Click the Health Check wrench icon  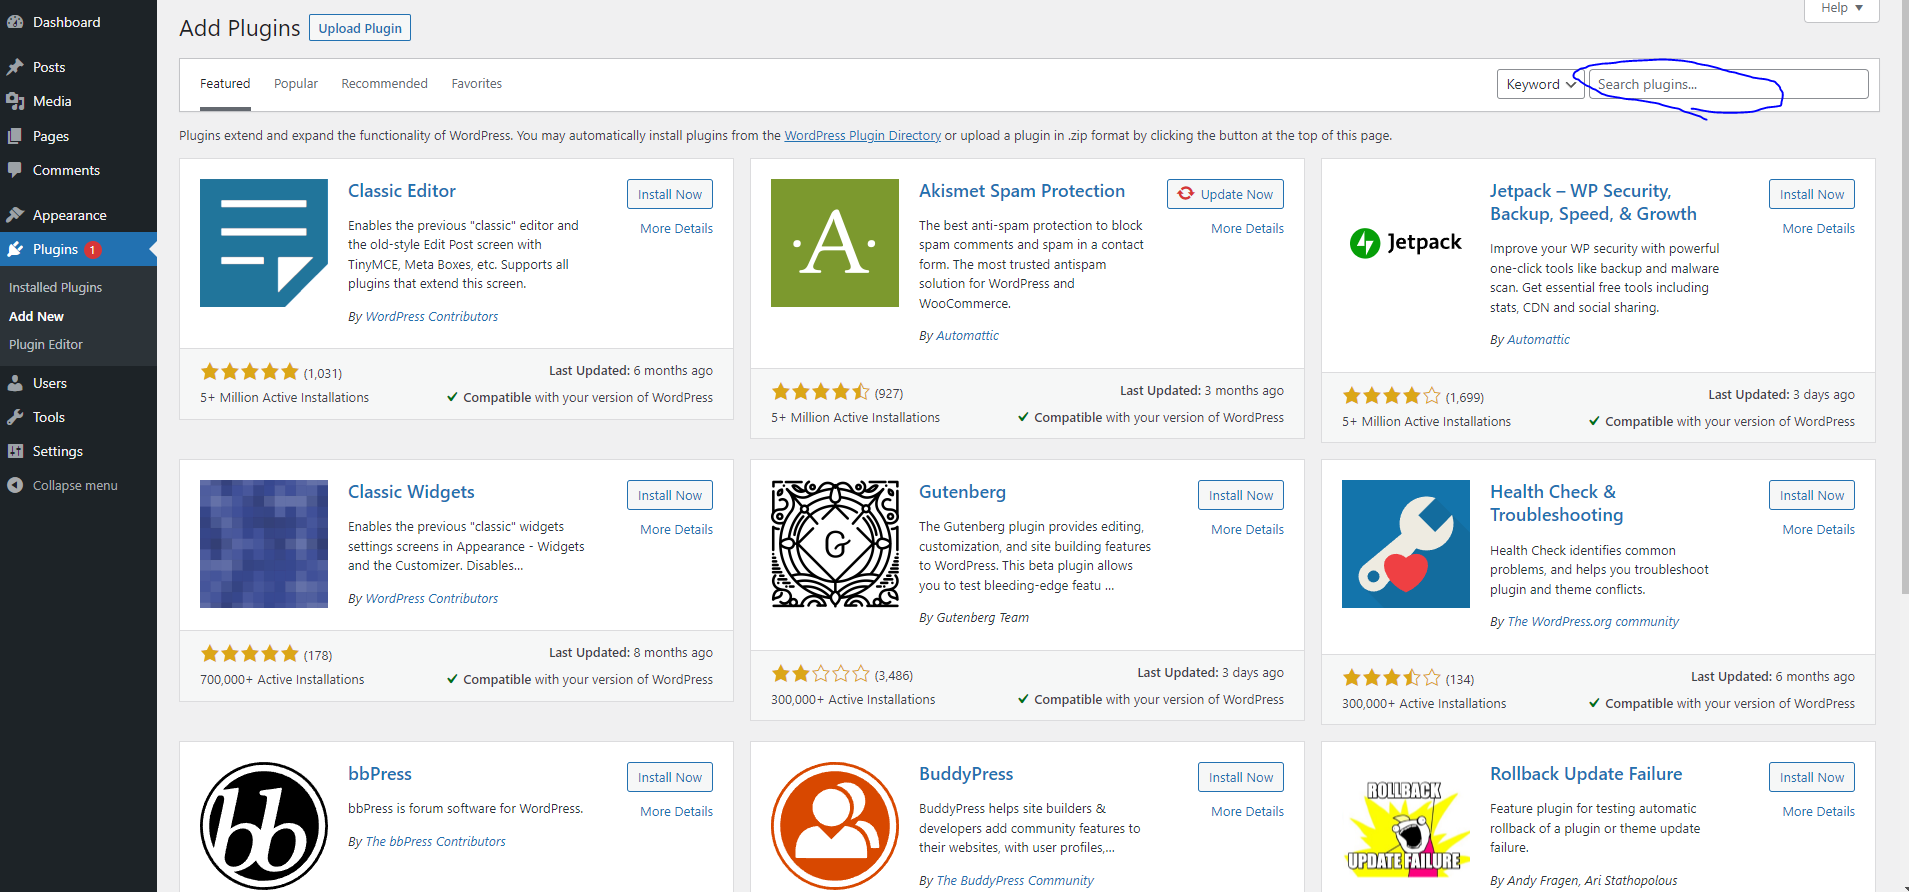click(x=1405, y=544)
